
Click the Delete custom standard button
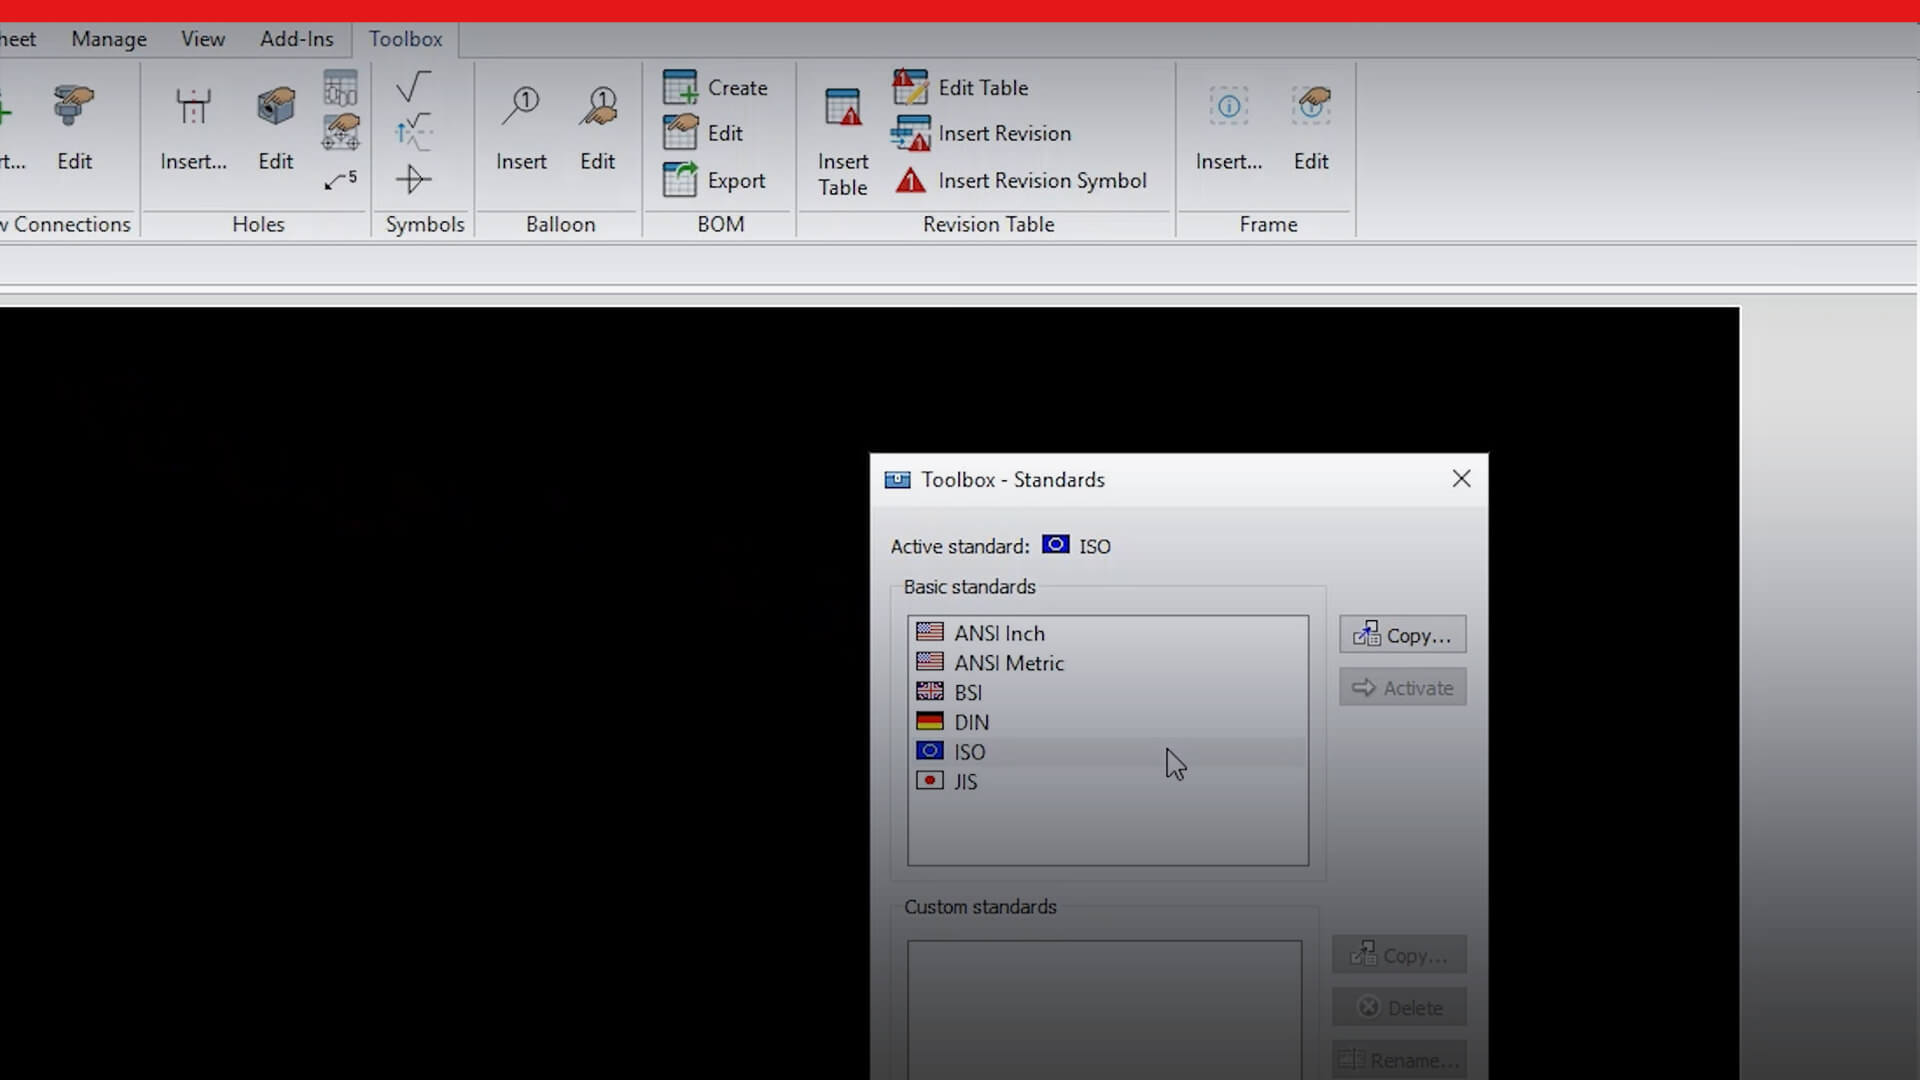click(x=1400, y=1008)
